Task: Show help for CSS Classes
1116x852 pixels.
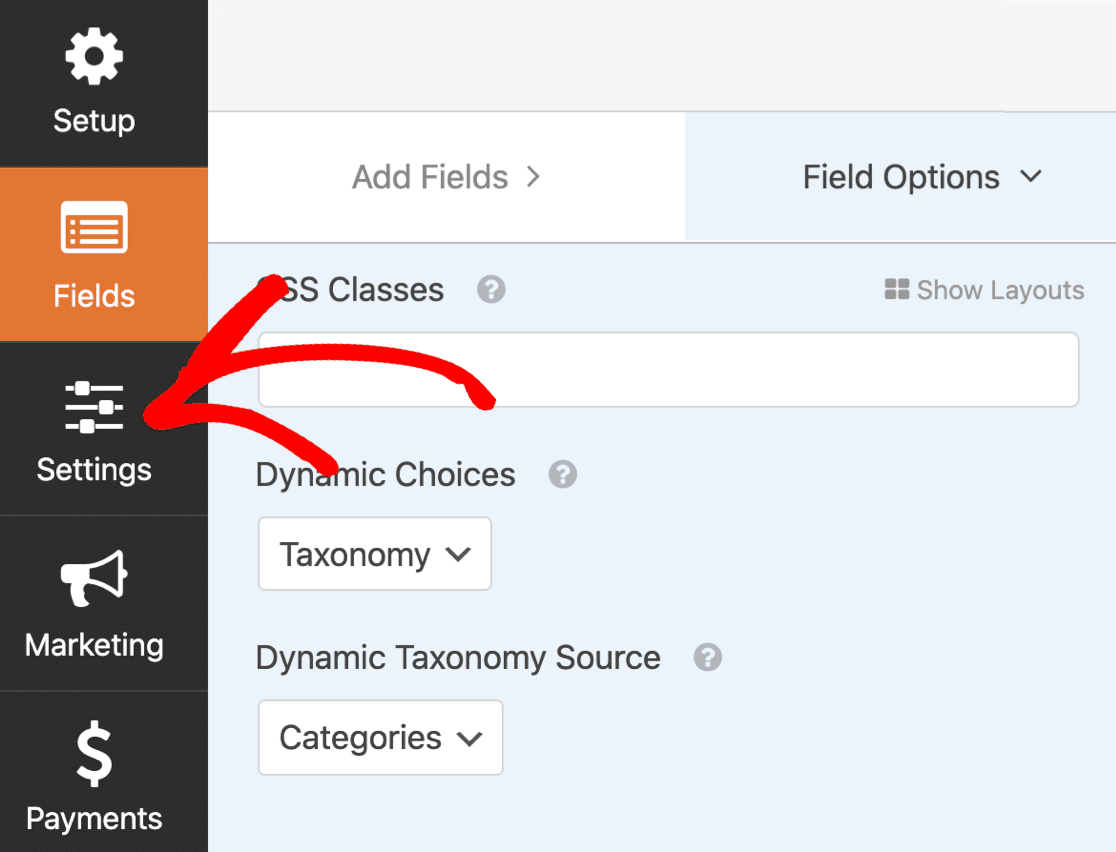Action: tap(491, 290)
